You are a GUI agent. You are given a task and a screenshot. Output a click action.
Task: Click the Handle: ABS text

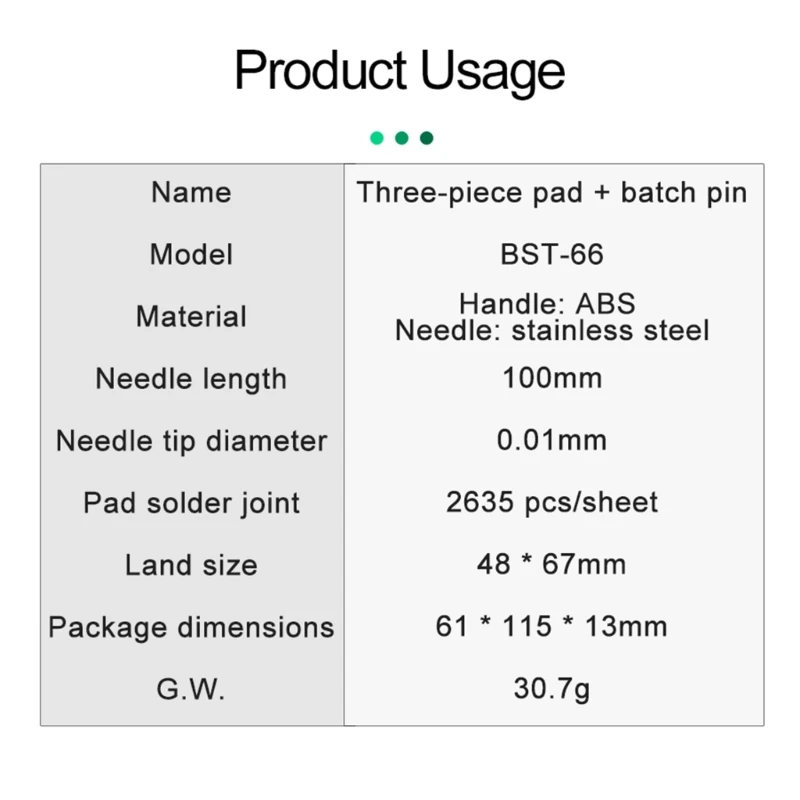547,303
